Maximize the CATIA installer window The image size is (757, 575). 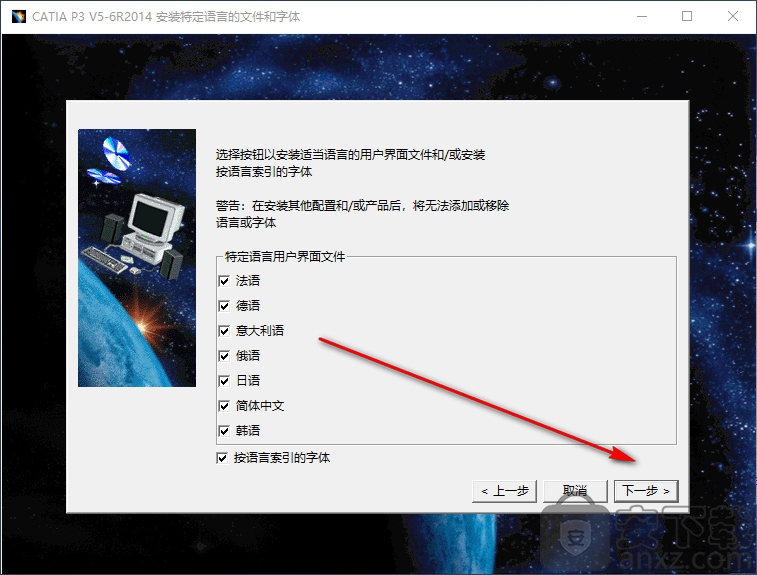coord(687,17)
